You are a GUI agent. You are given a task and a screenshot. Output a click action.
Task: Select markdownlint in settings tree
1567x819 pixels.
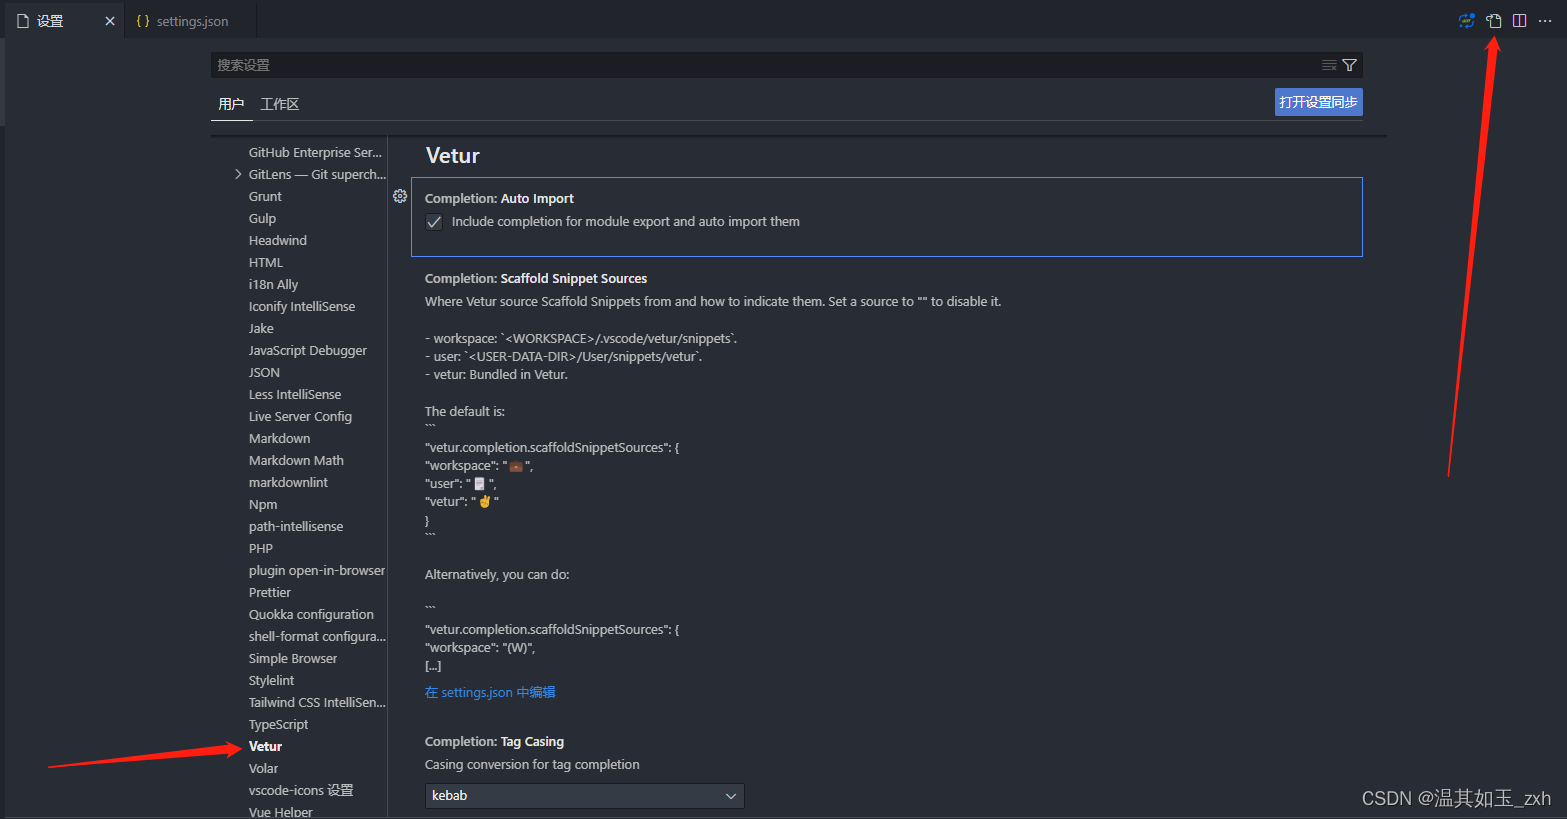click(x=288, y=482)
